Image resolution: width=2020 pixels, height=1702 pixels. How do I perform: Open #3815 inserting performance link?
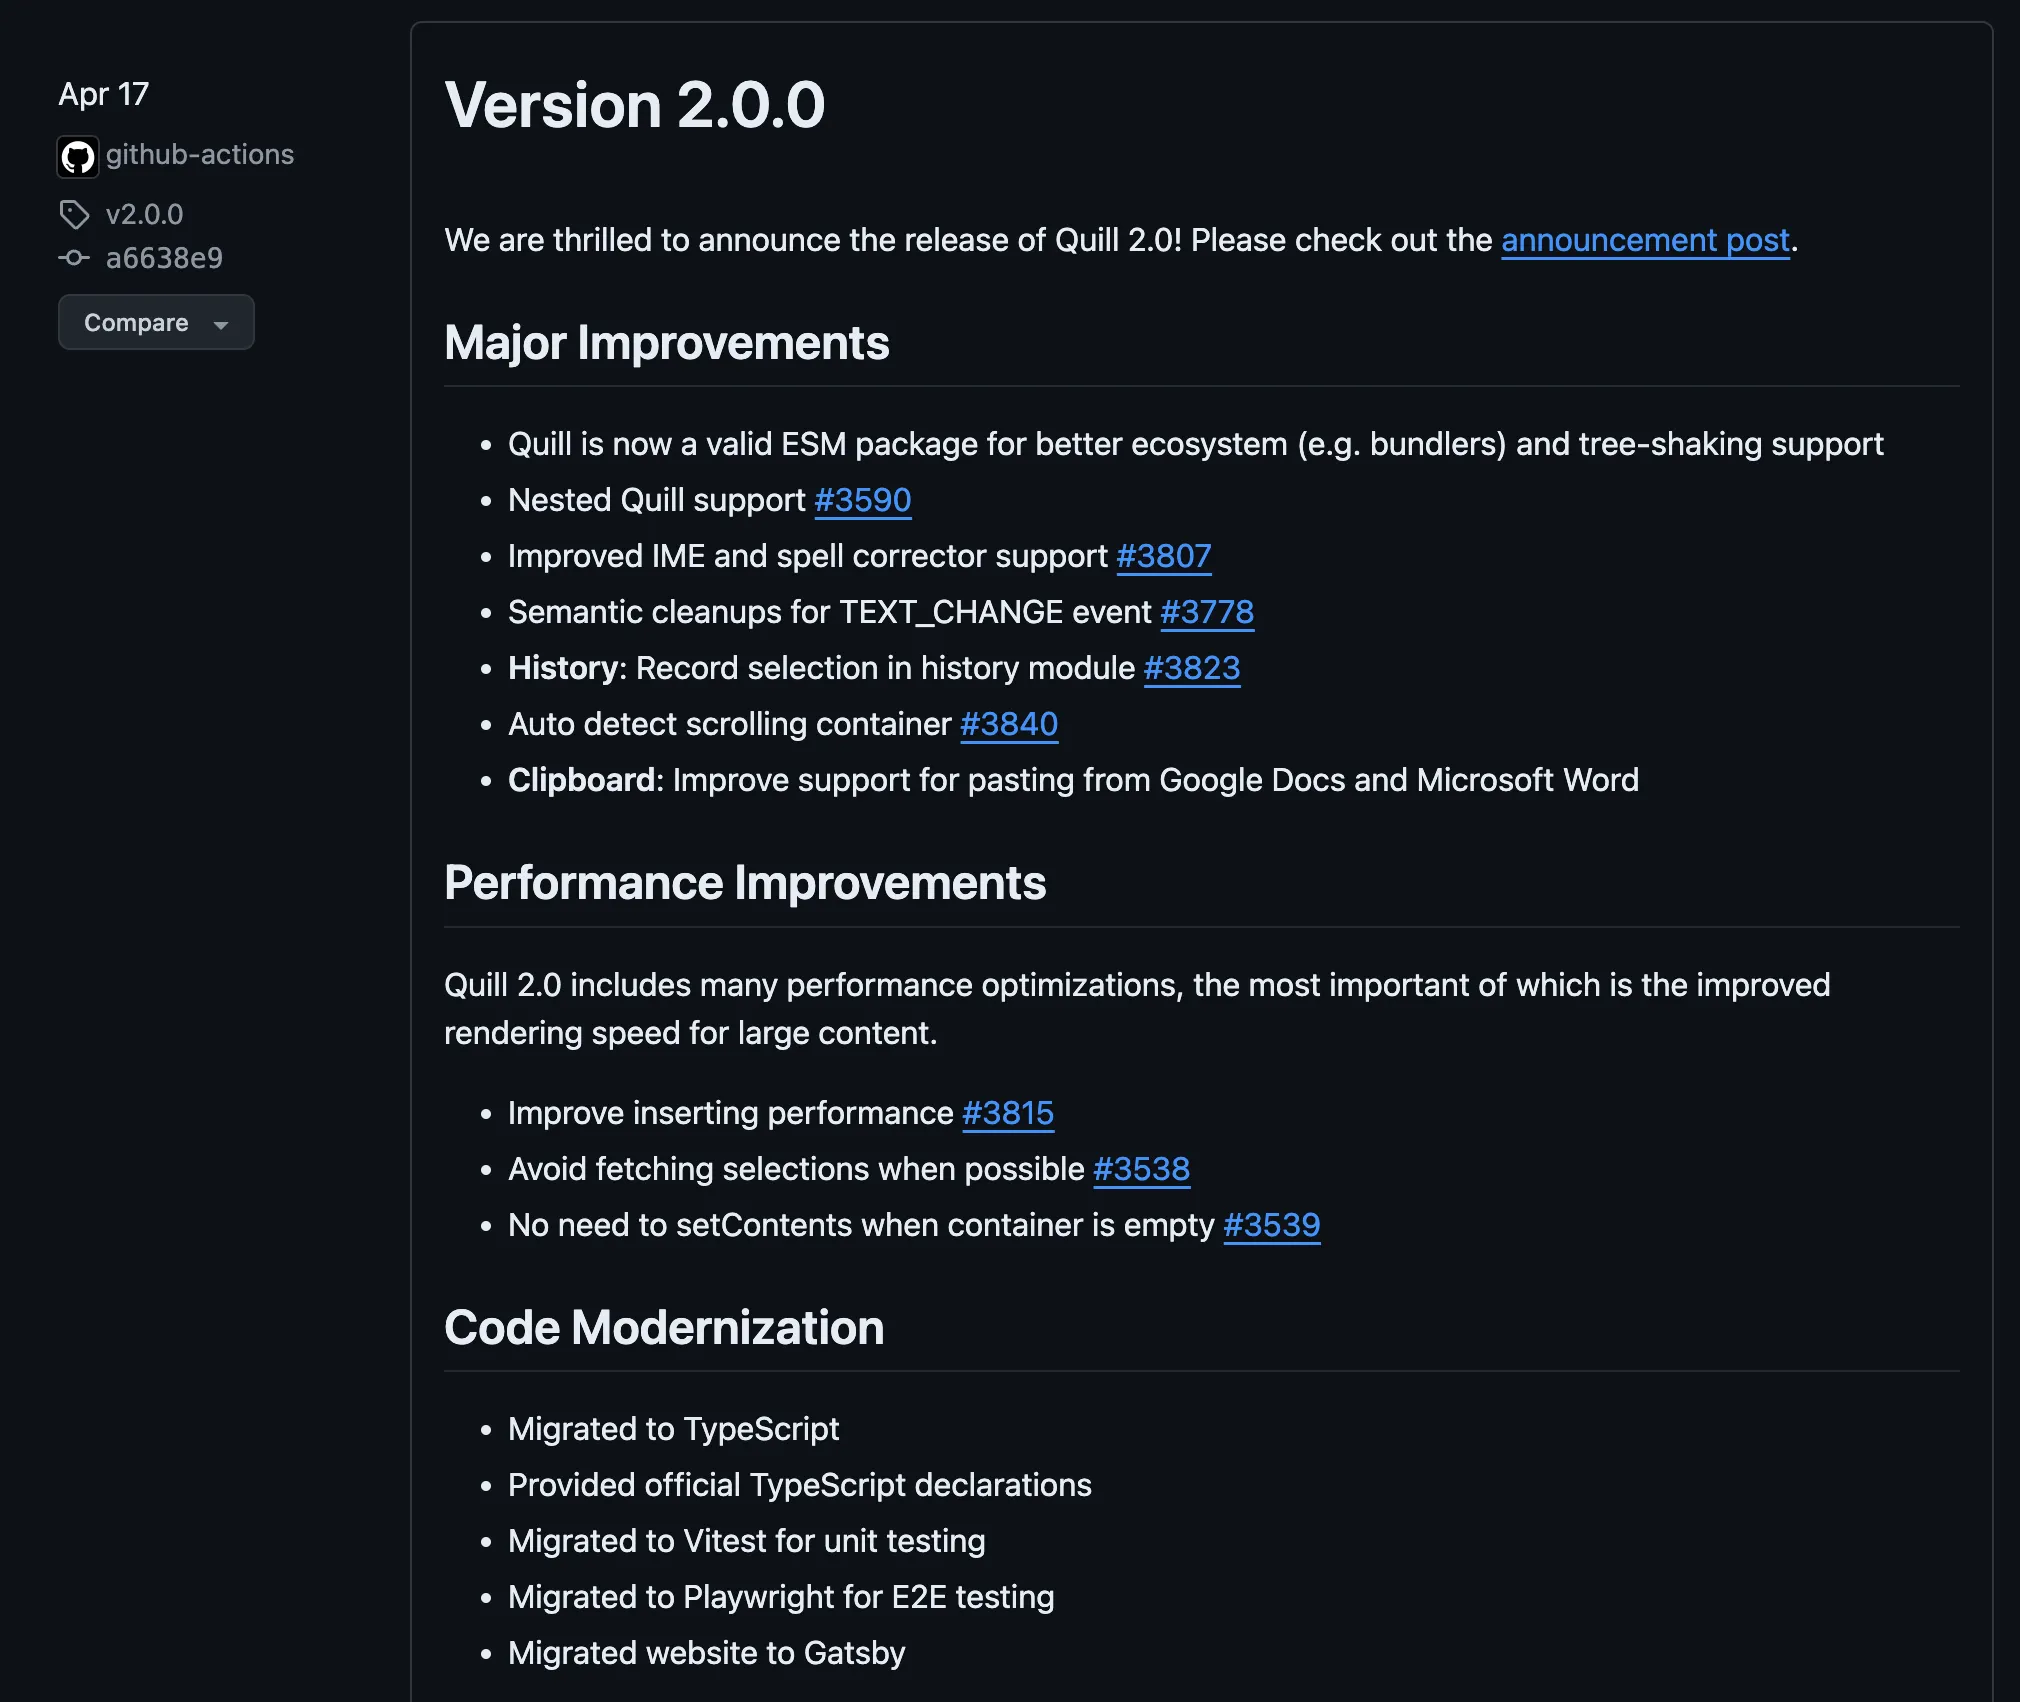coord(1007,1113)
